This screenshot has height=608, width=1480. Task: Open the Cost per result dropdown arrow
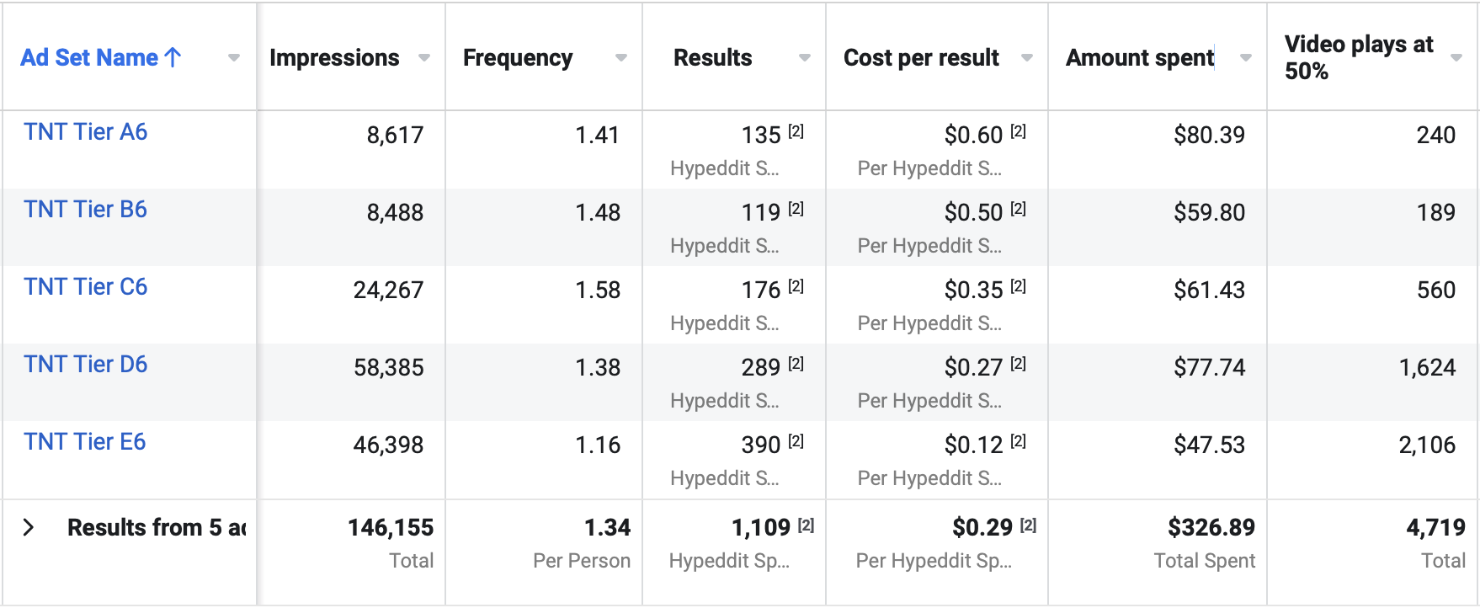(x=1027, y=58)
